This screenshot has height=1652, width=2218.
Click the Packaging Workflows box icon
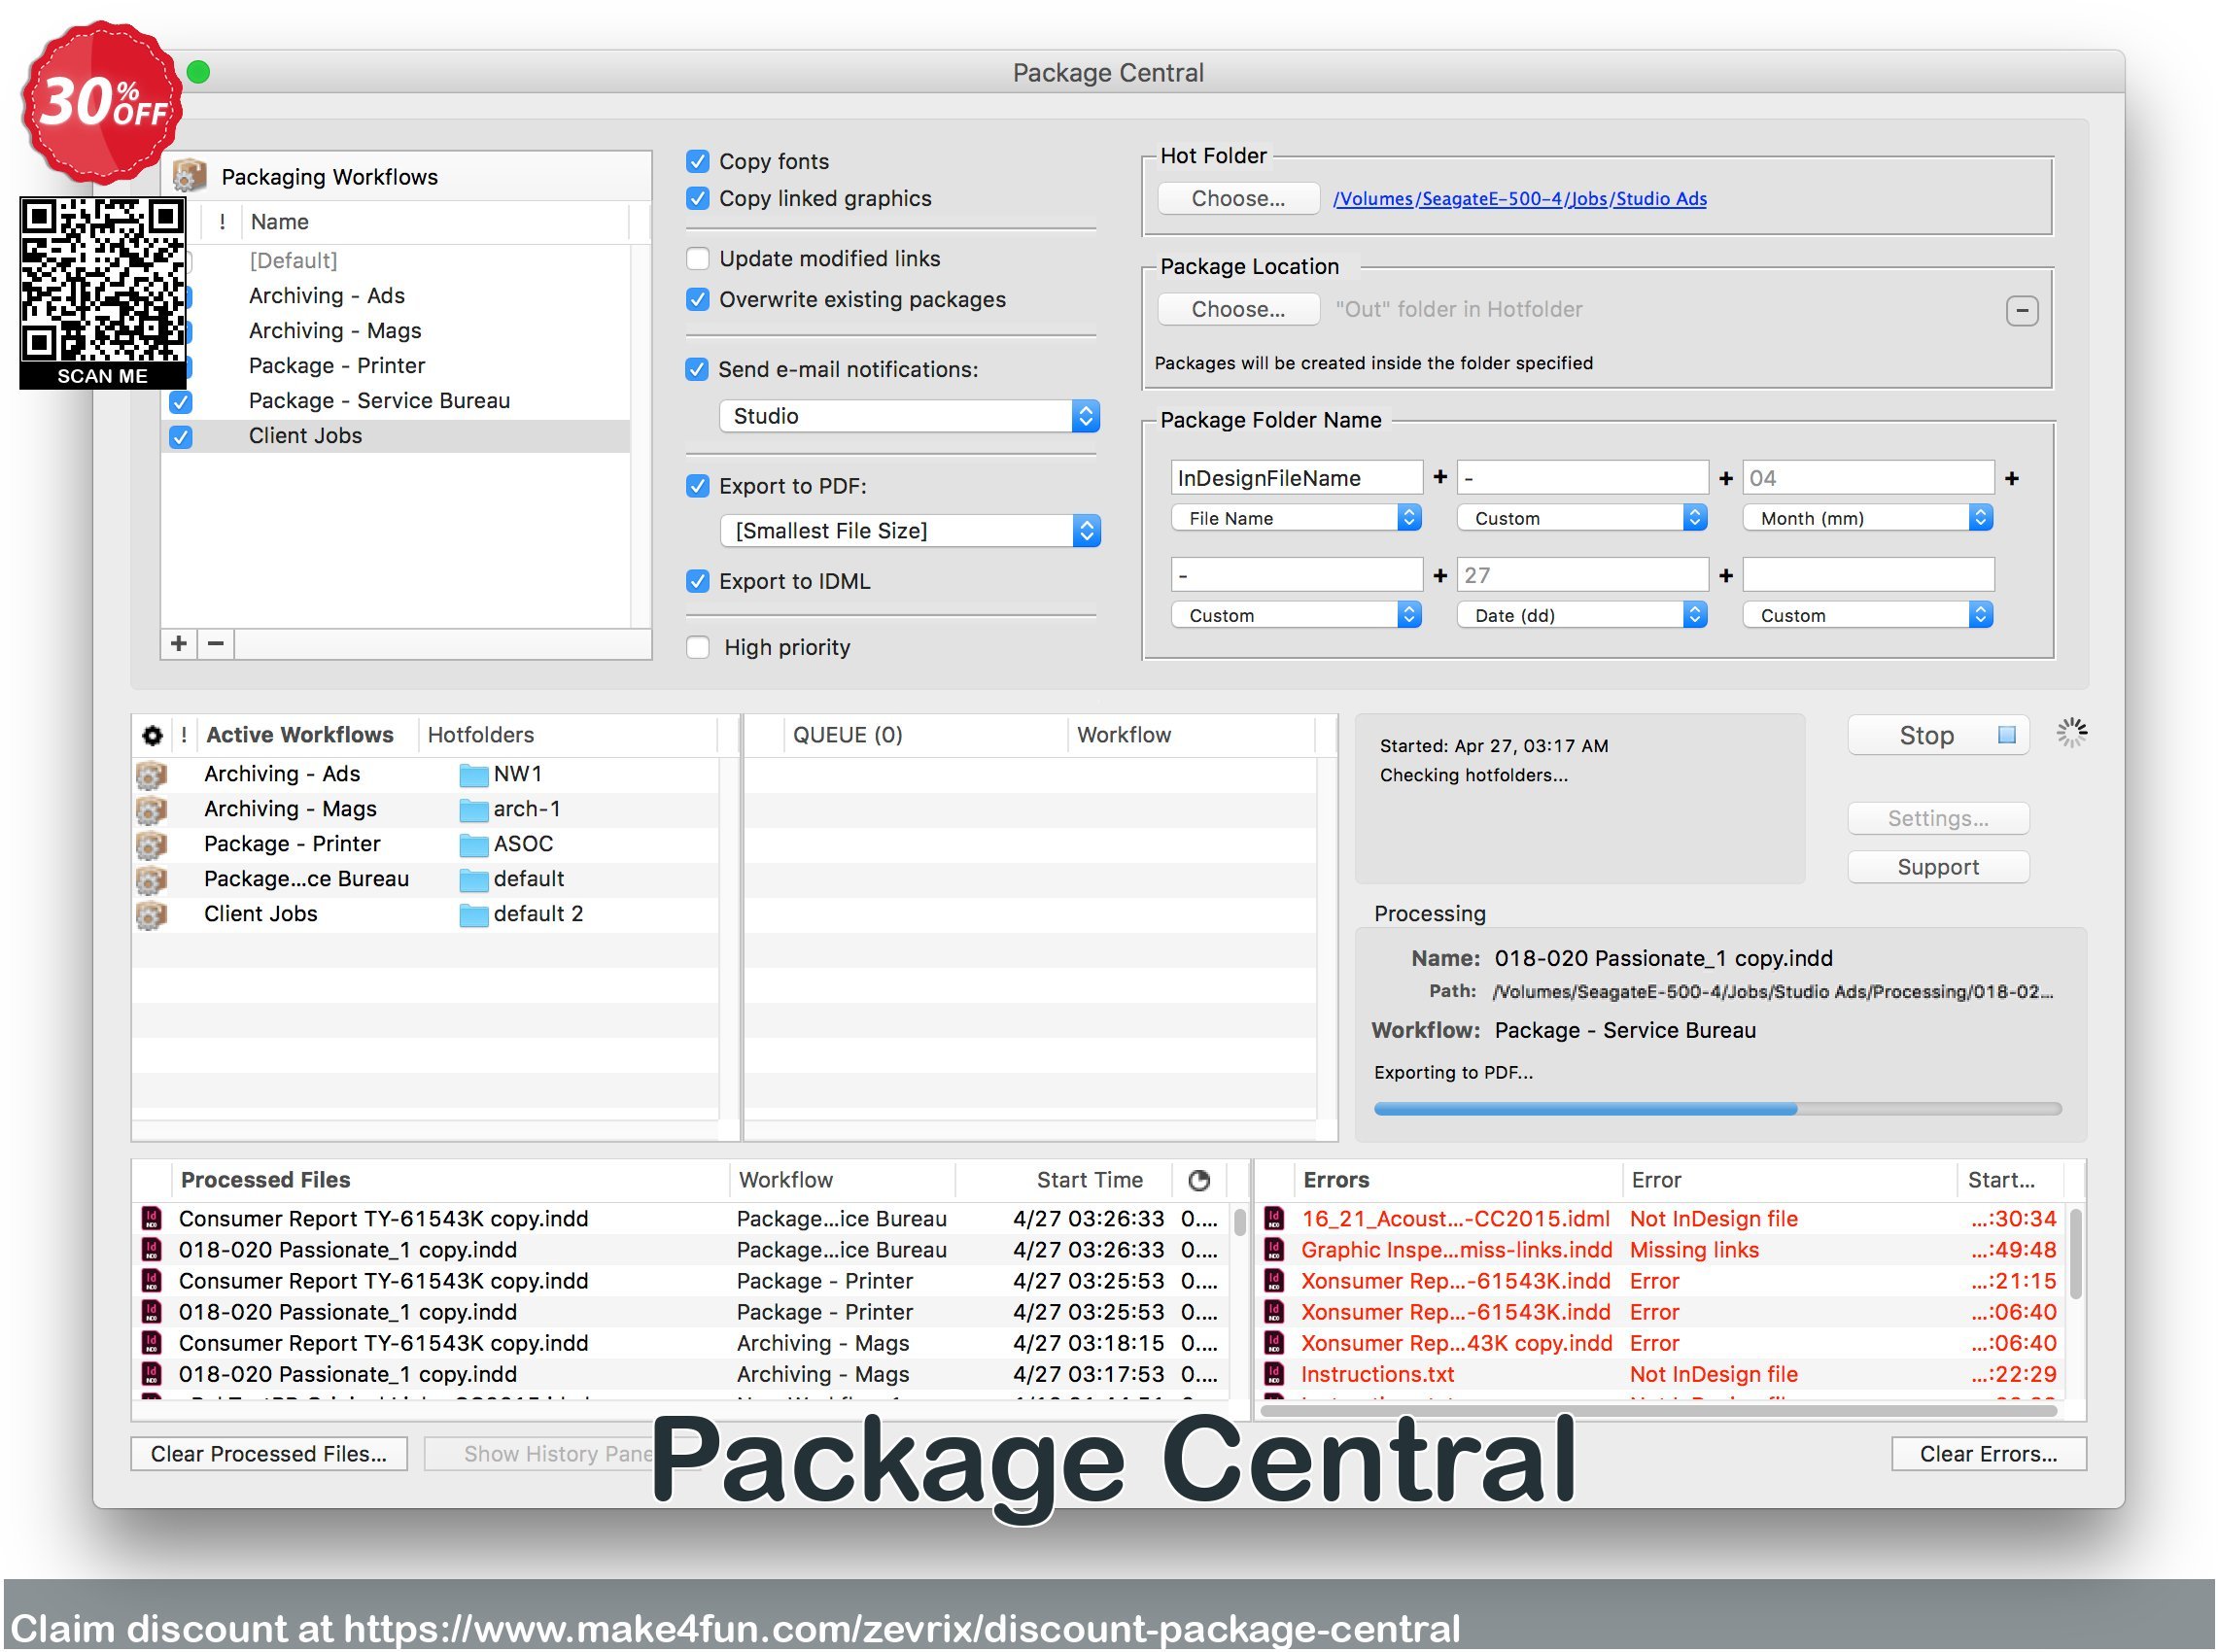pyautogui.click(x=189, y=176)
